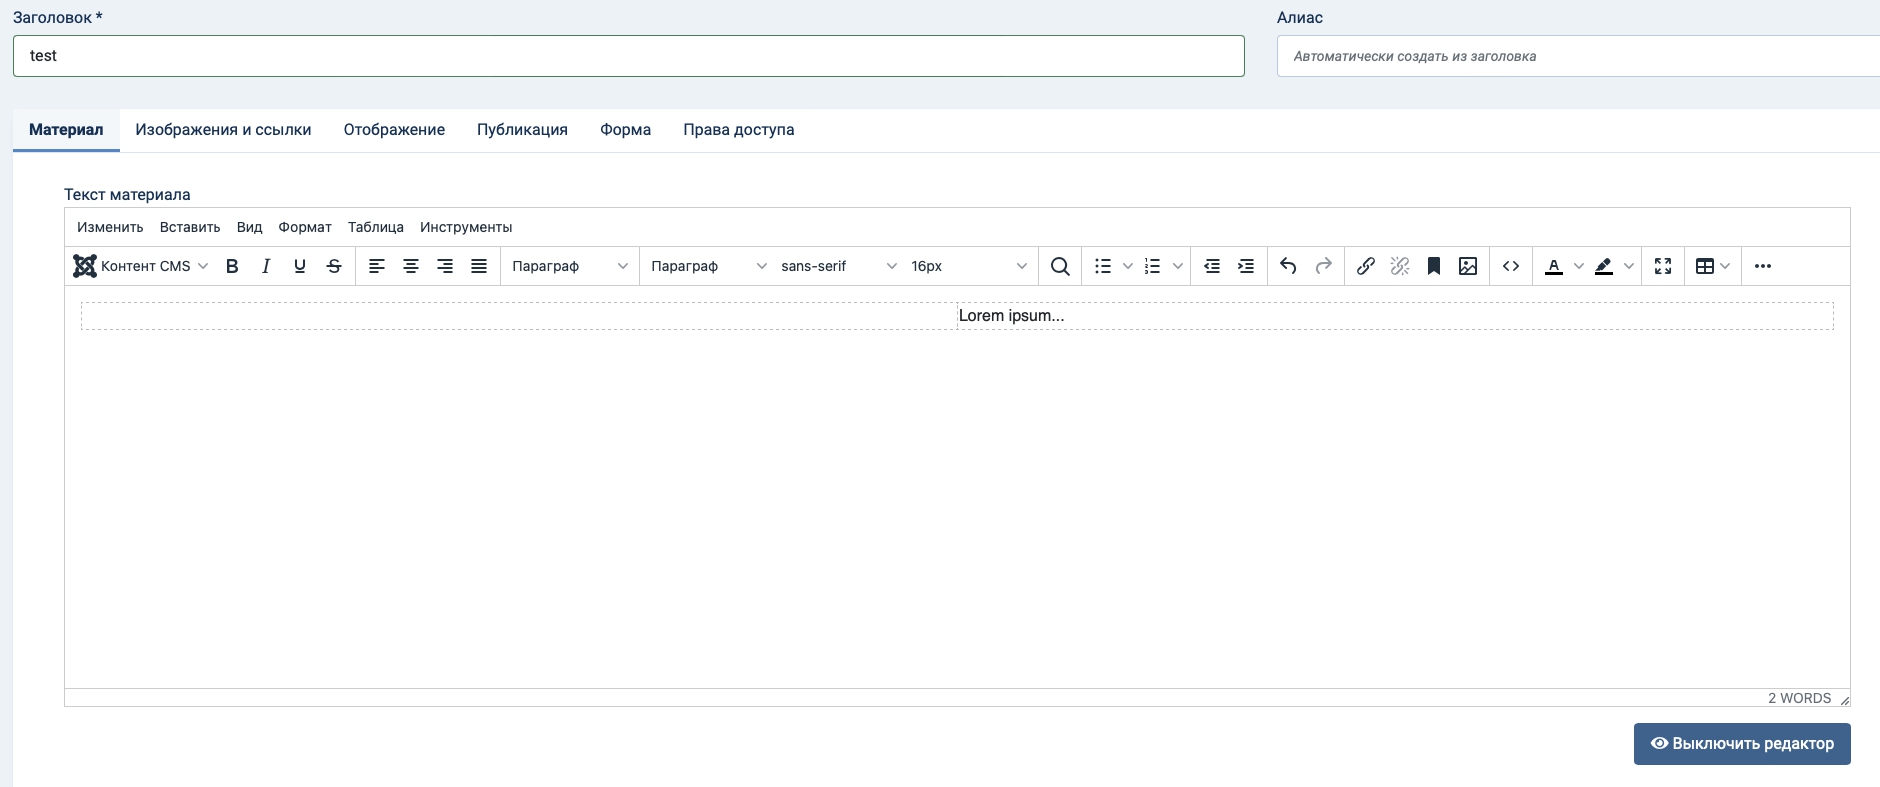This screenshot has height=787, width=1880.
Task: Enter fullscreen editor mode
Action: coord(1662,266)
